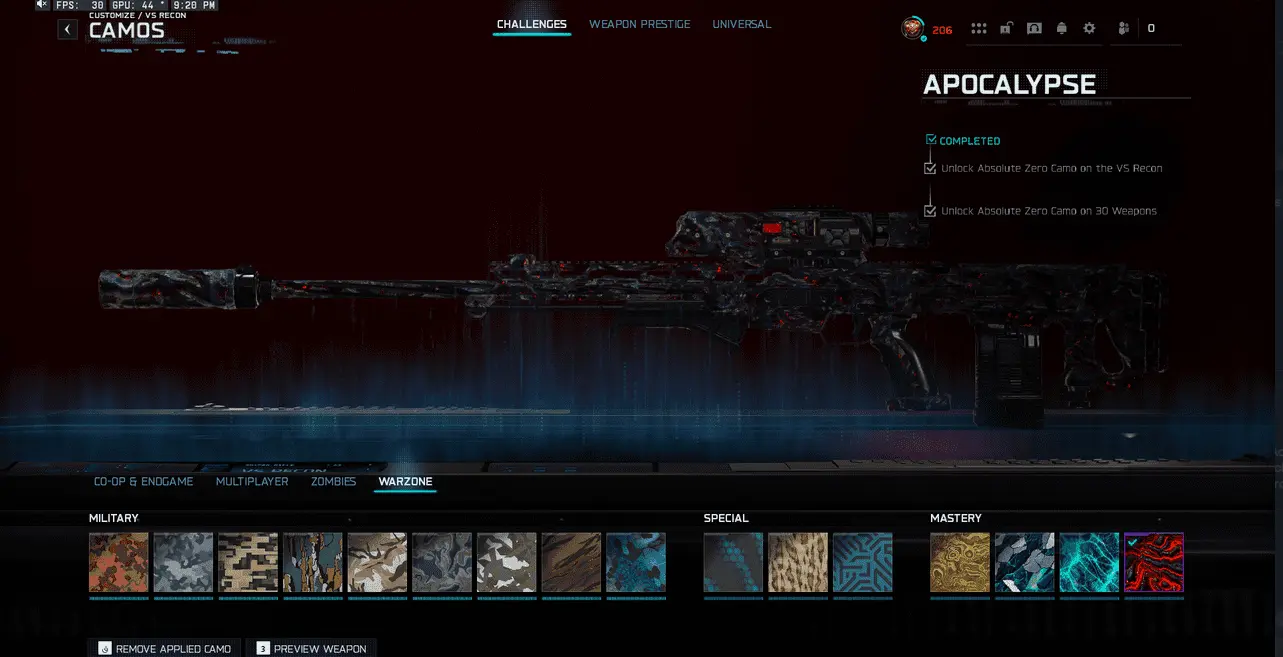Viewport: 1283px width, 657px height.
Task: Select the gold Mastery camo swatch
Action: click(x=960, y=562)
